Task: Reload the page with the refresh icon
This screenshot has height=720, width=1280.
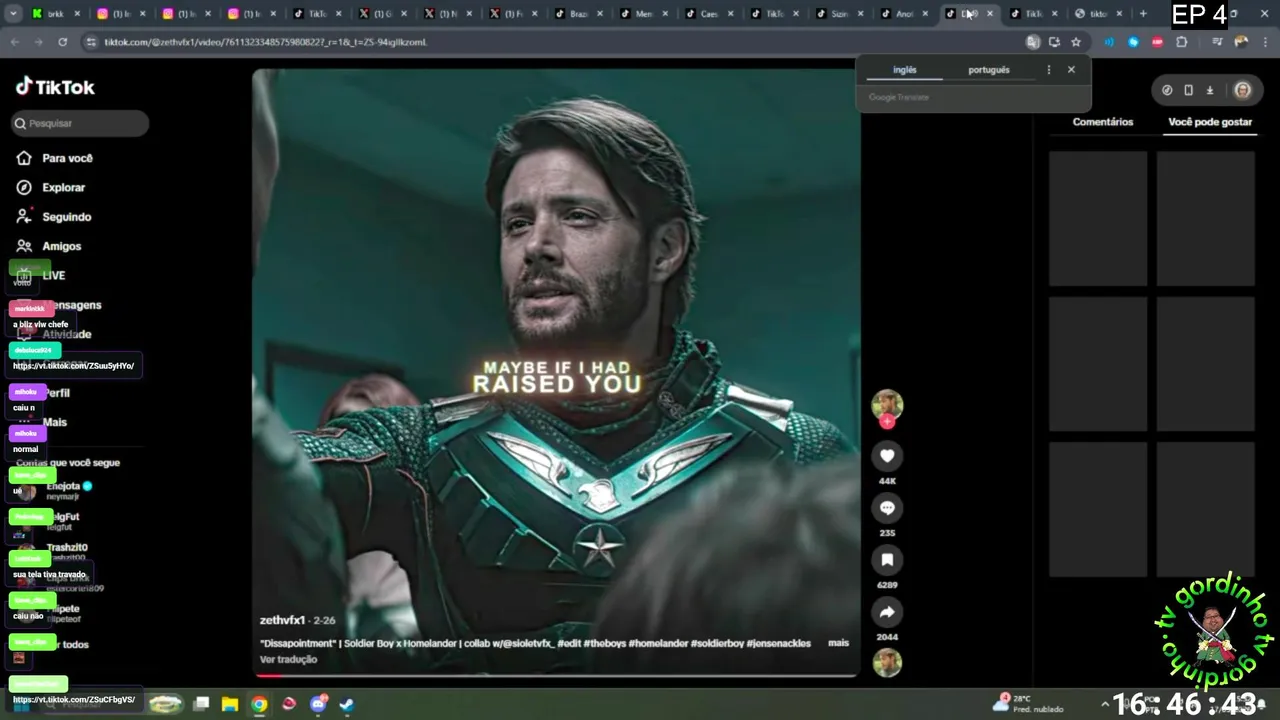Action: coord(62,42)
